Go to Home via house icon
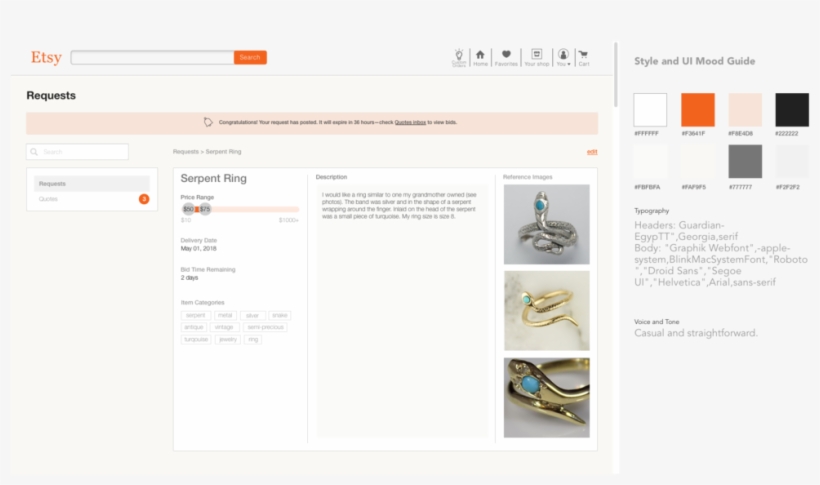Screen dimensions: 820x485 [481, 57]
